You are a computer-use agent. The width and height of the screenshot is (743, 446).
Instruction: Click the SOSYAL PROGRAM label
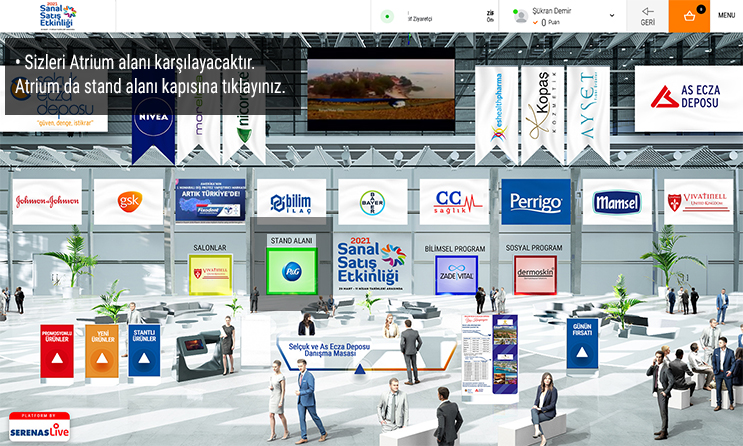[534, 248]
